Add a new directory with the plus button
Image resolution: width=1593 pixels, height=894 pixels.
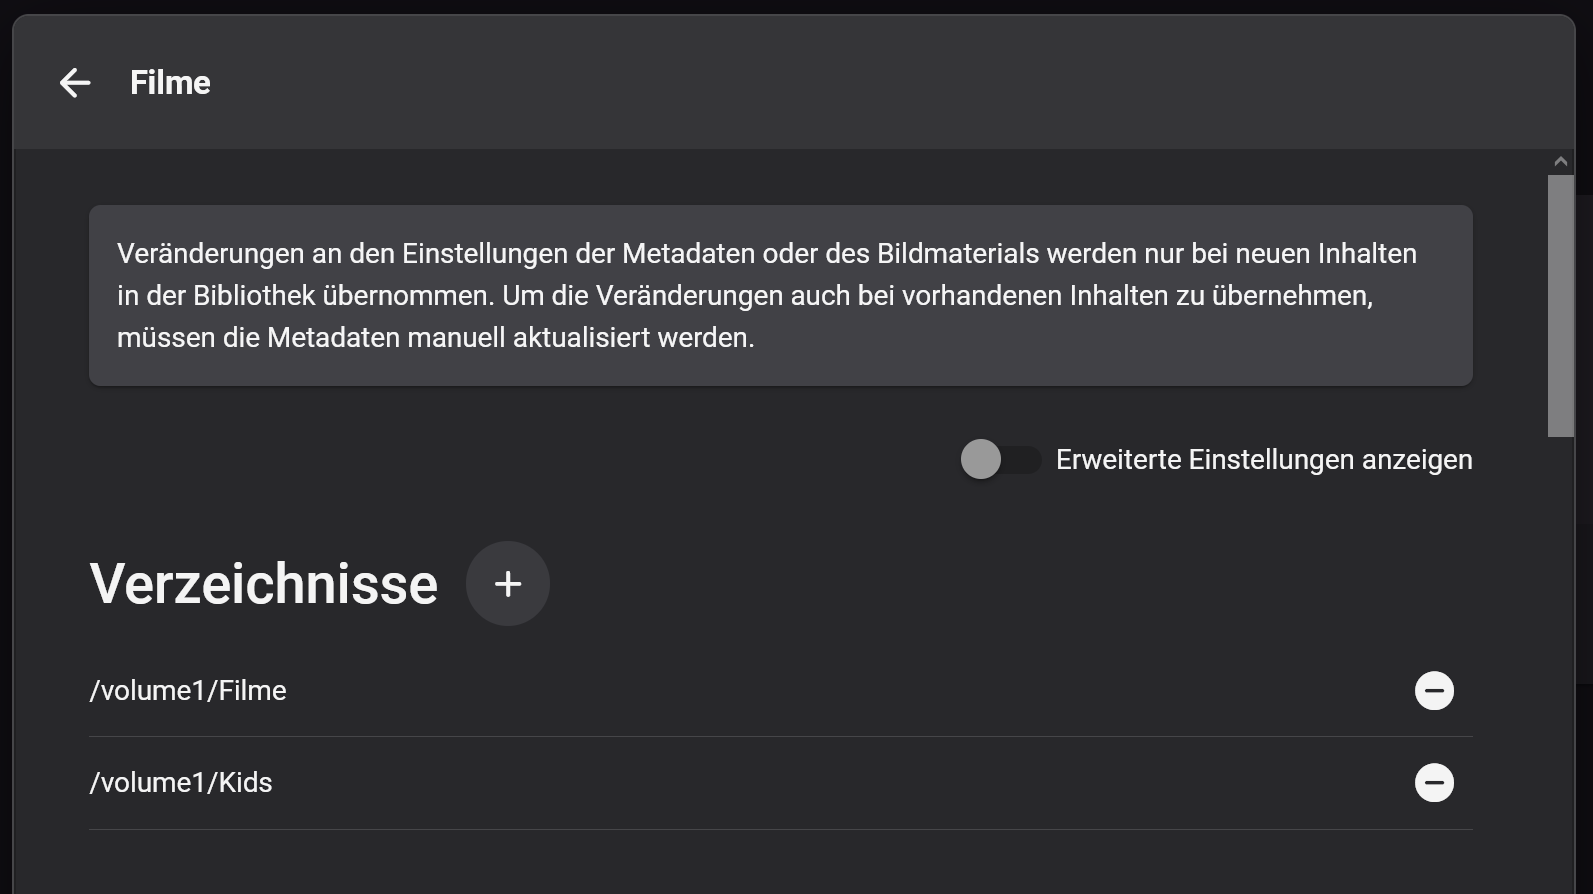(508, 584)
